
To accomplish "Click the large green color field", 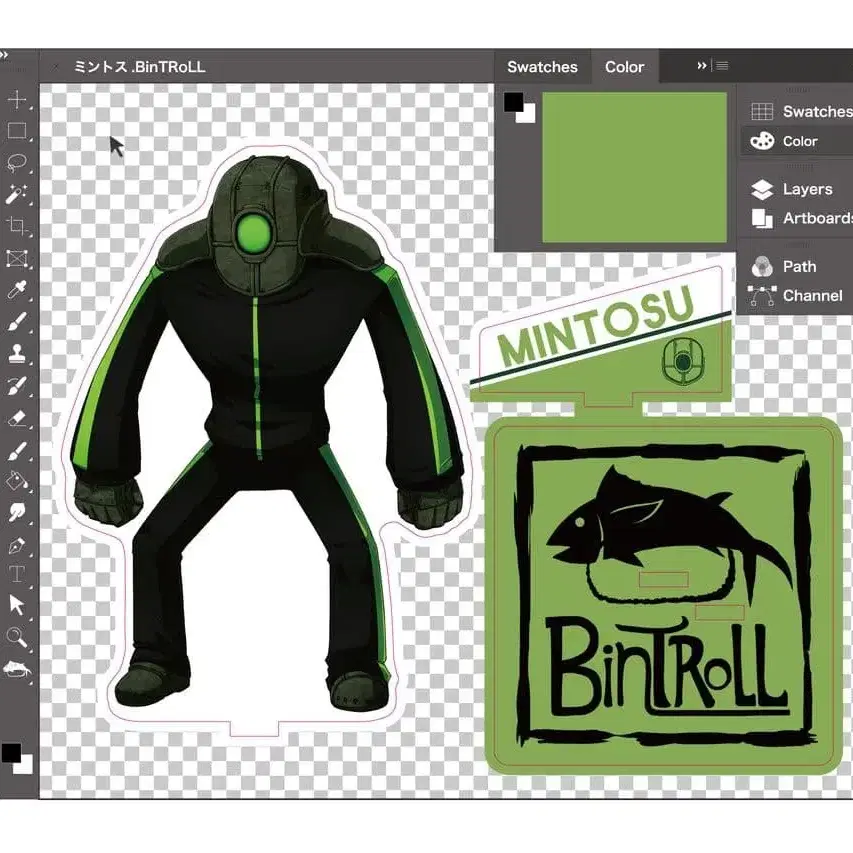I will (x=634, y=168).
